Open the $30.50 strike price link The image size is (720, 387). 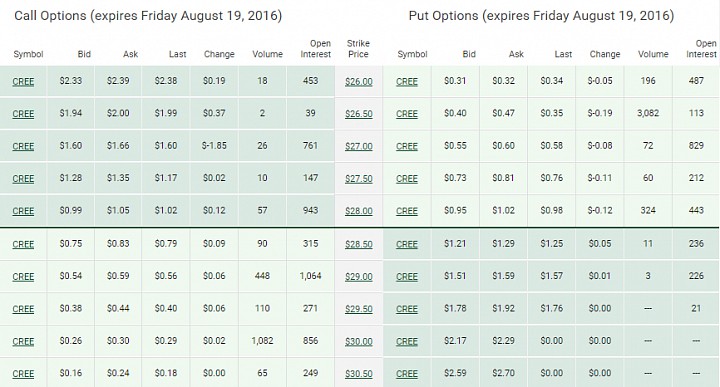pyautogui.click(x=359, y=374)
